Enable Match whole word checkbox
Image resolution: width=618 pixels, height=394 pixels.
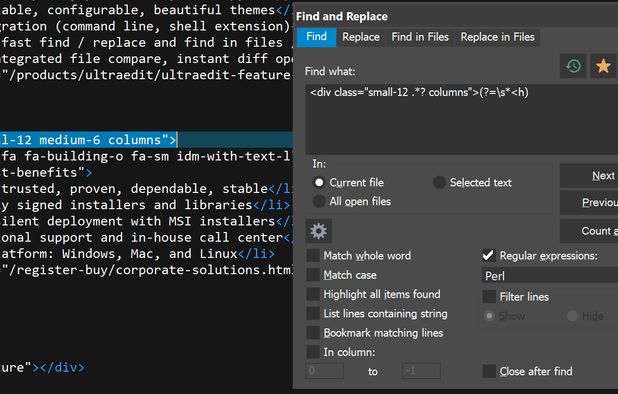pyautogui.click(x=313, y=255)
